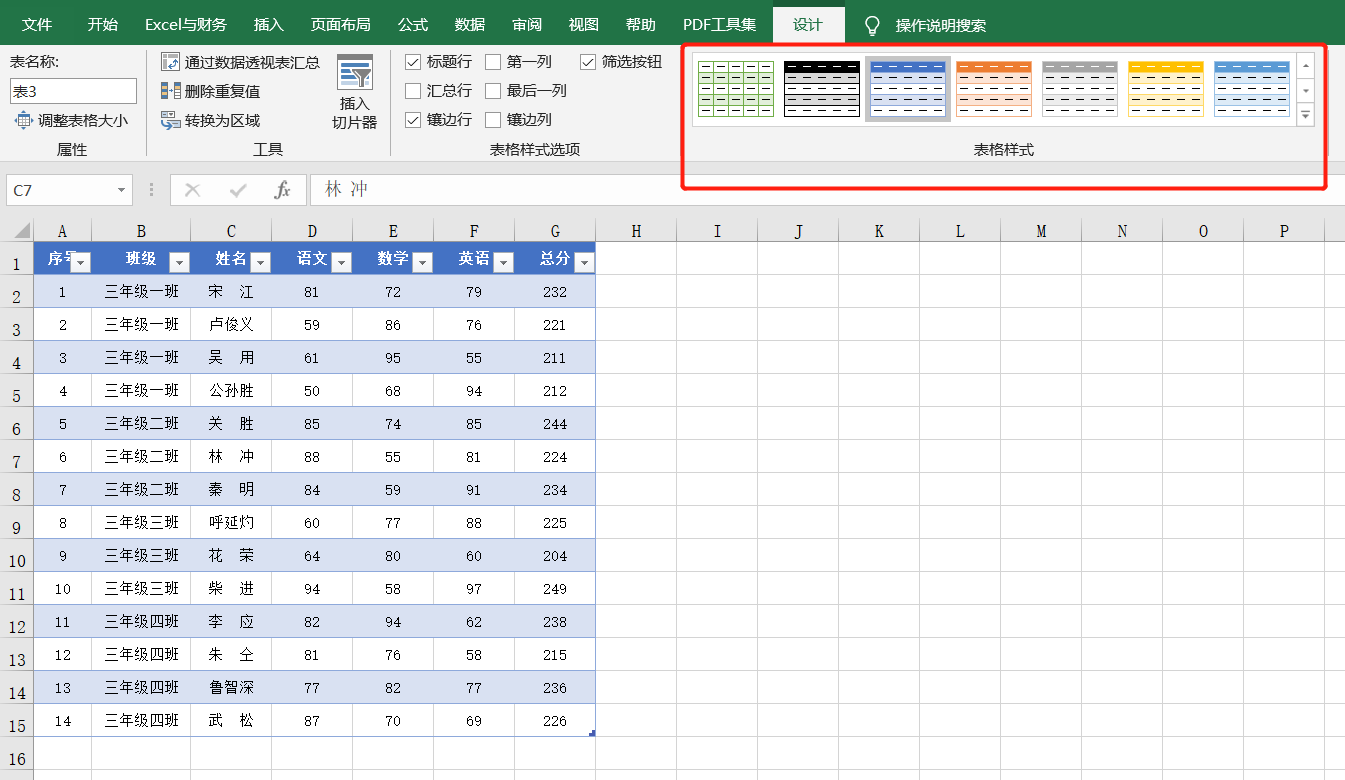This screenshot has width=1345, height=780.
Task: Open the Name Box dropdown arrow
Action: pos(124,190)
